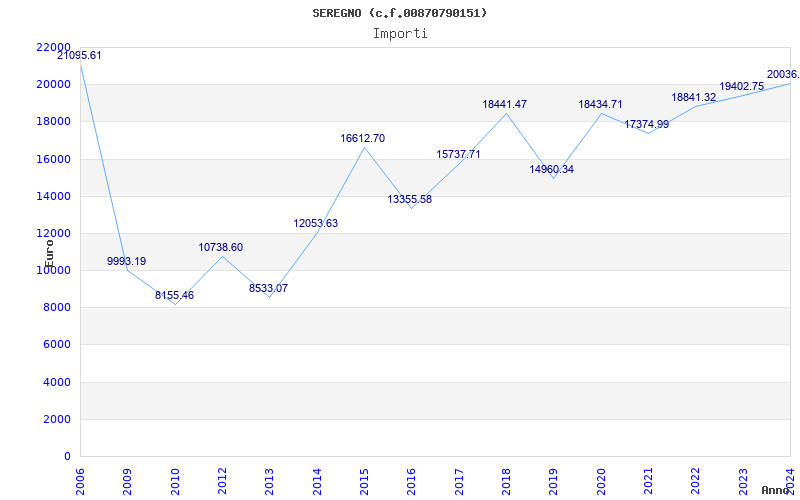The height and width of the screenshot is (500, 800).
Task: Select the 8533.07 data label
Action: pyautogui.click(x=268, y=288)
